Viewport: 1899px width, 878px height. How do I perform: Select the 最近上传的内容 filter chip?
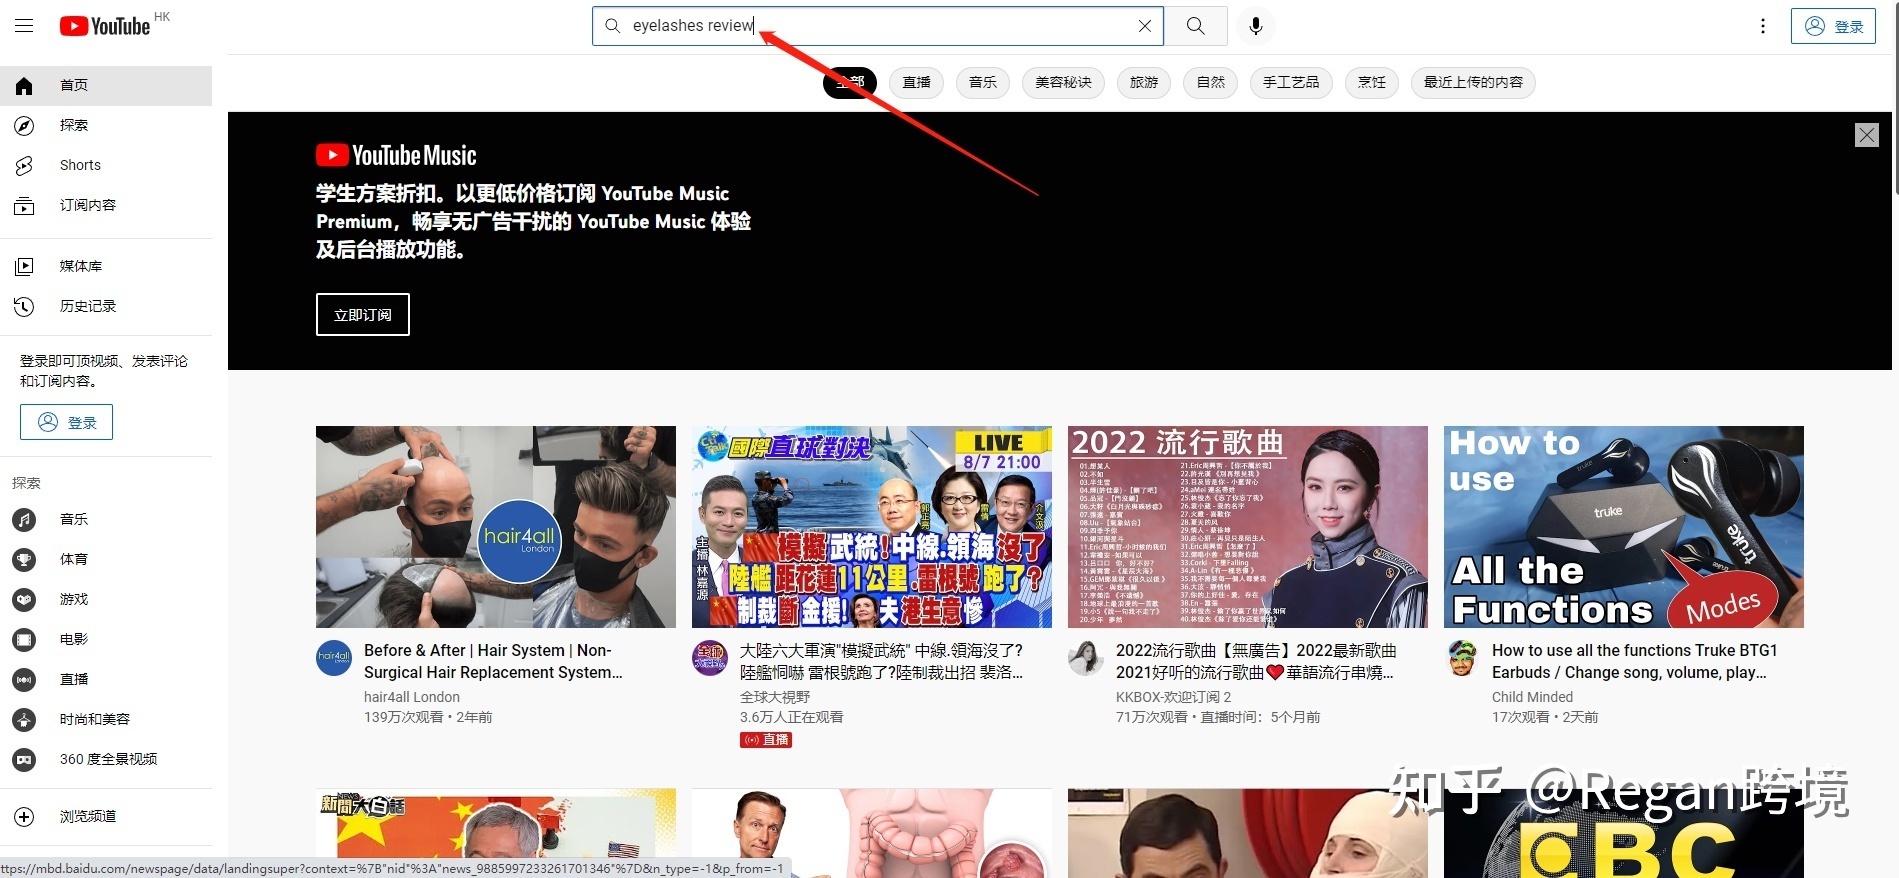(1473, 82)
